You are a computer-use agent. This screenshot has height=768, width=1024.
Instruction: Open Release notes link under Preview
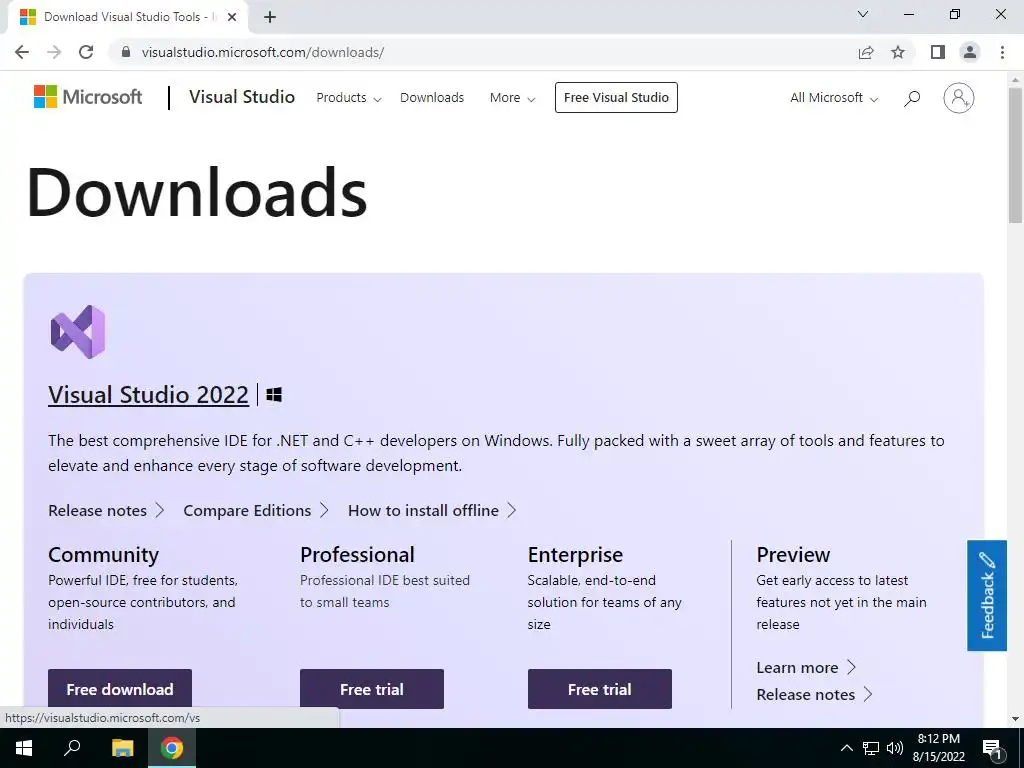pyautogui.click(x=814, y=694)
